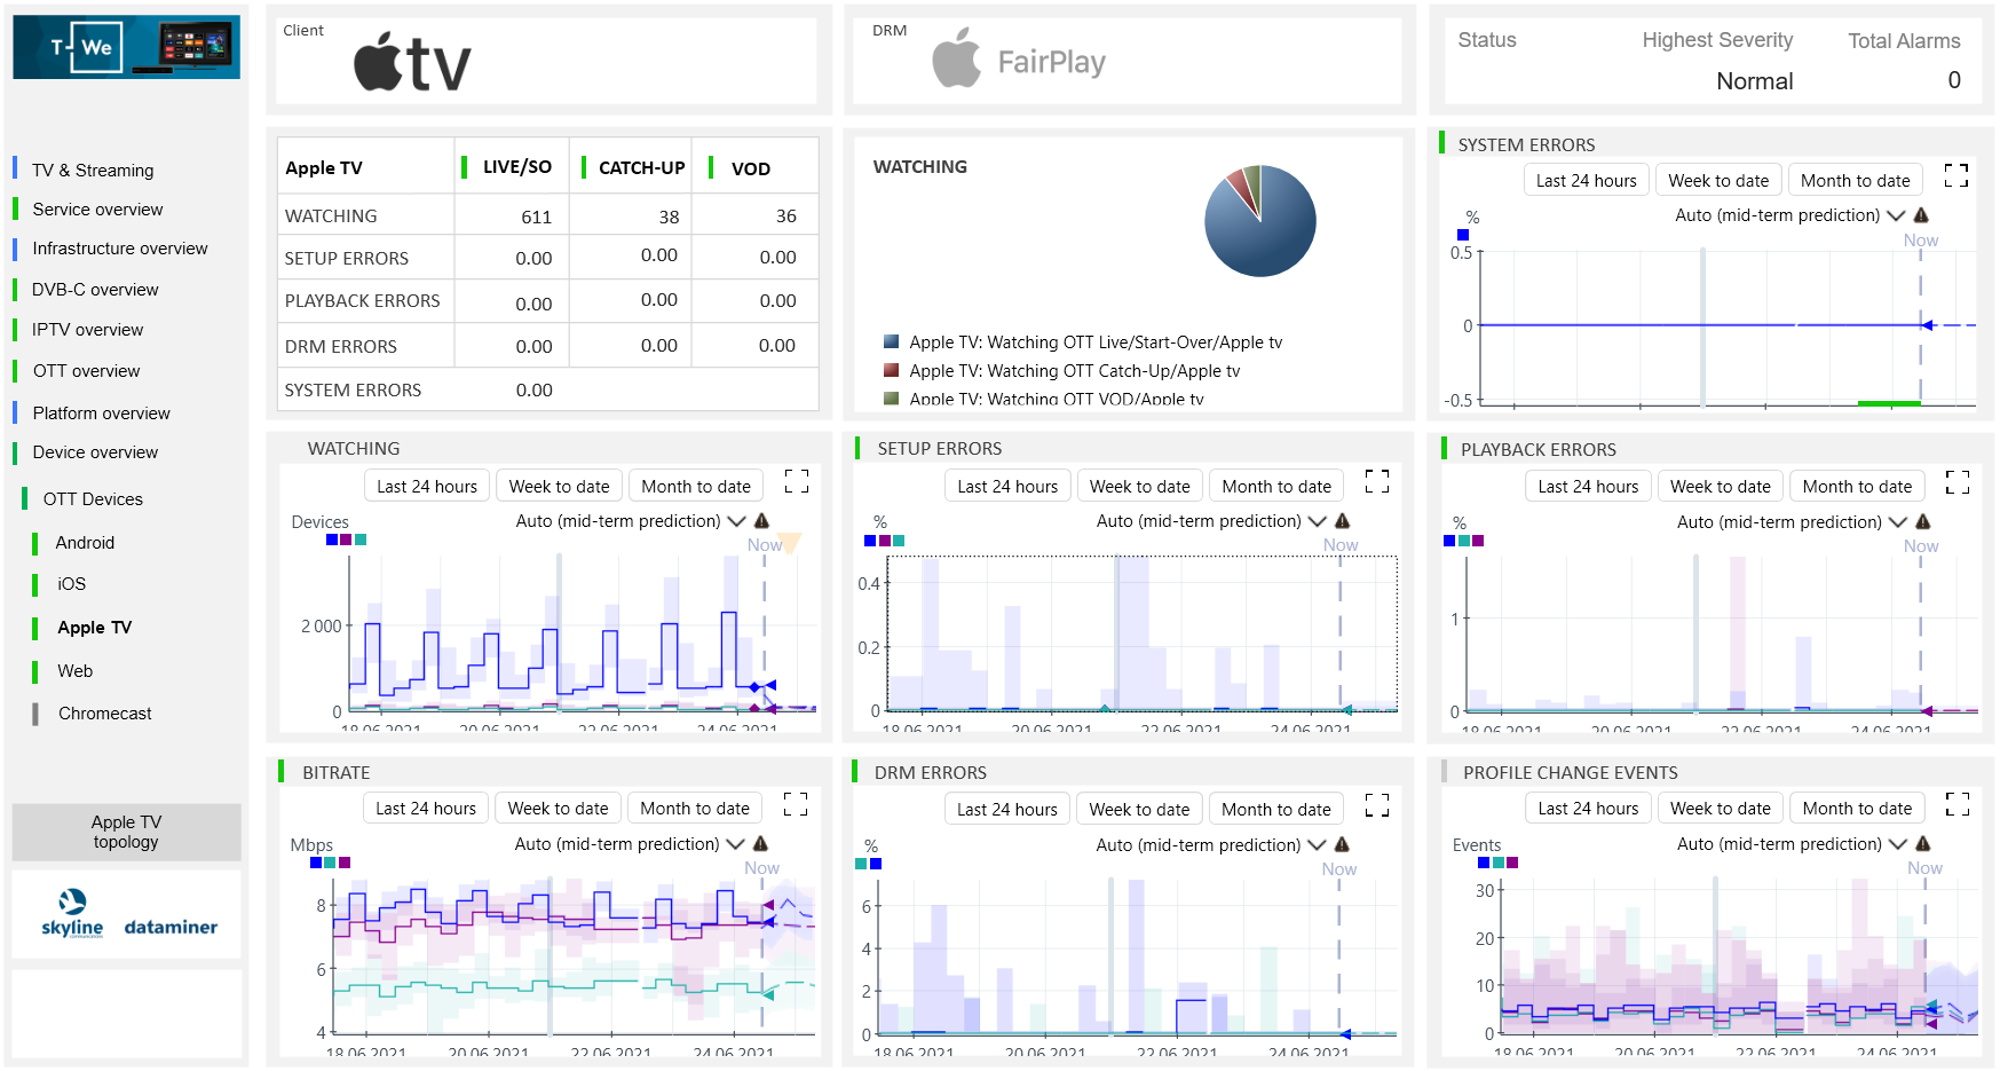Click the T-We logo banner

pyautogui.click(x=126, y=46)
